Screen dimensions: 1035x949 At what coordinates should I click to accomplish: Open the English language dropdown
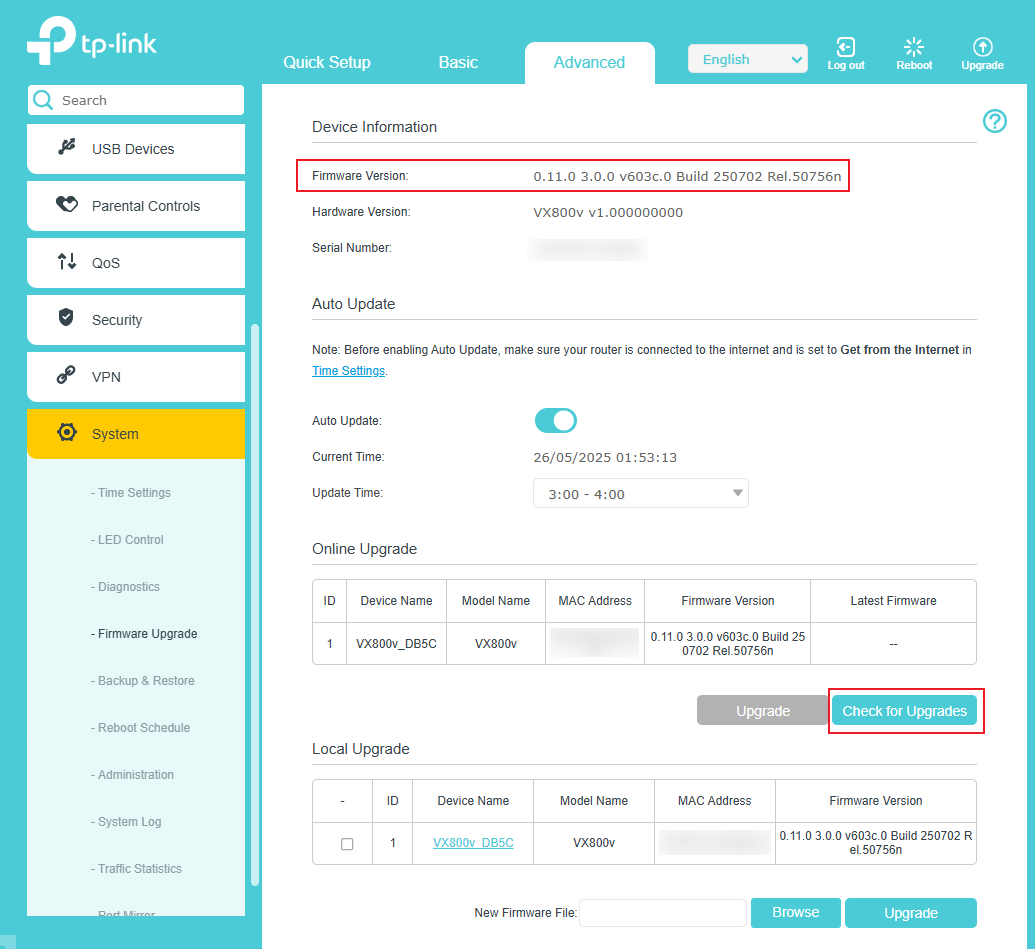pyautogui.click(x=747, y=60)
